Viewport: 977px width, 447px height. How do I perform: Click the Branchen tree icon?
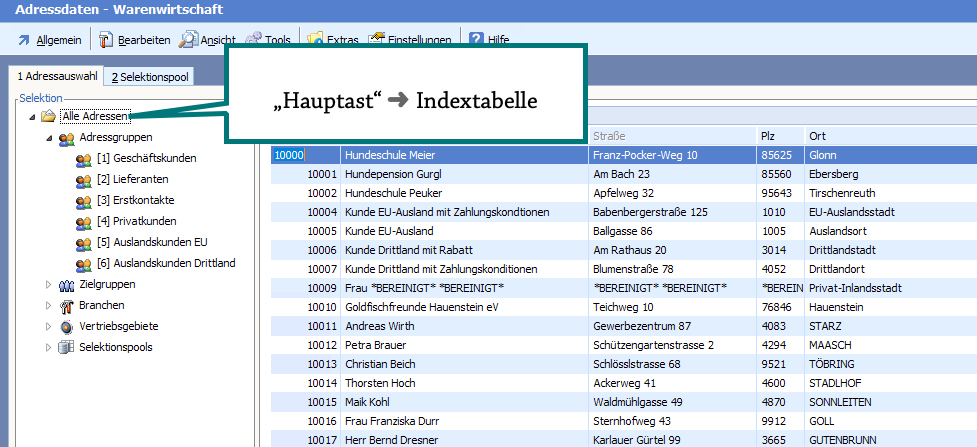66,306
